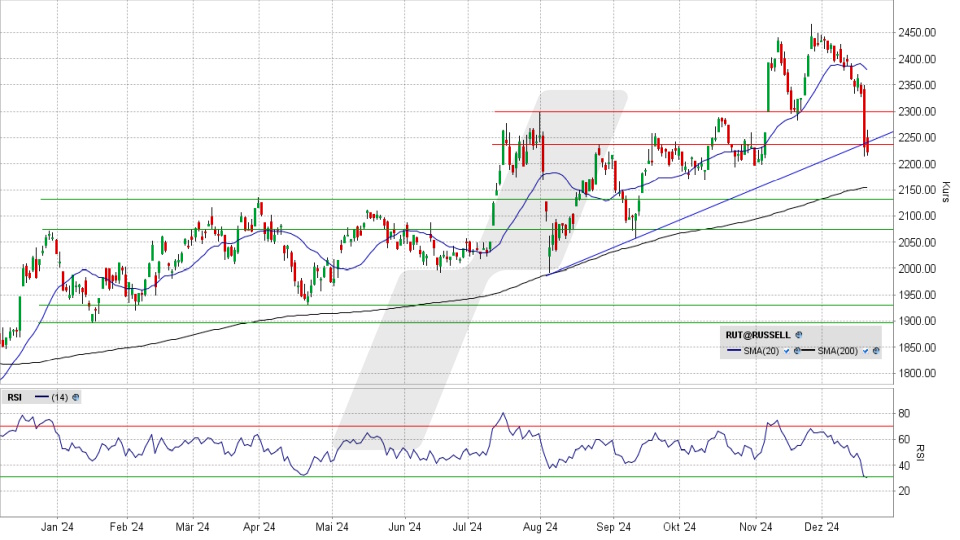Click the 2300.00 price axis label
Viewport: 960px width, 540px height.
(x=918, y=111)
